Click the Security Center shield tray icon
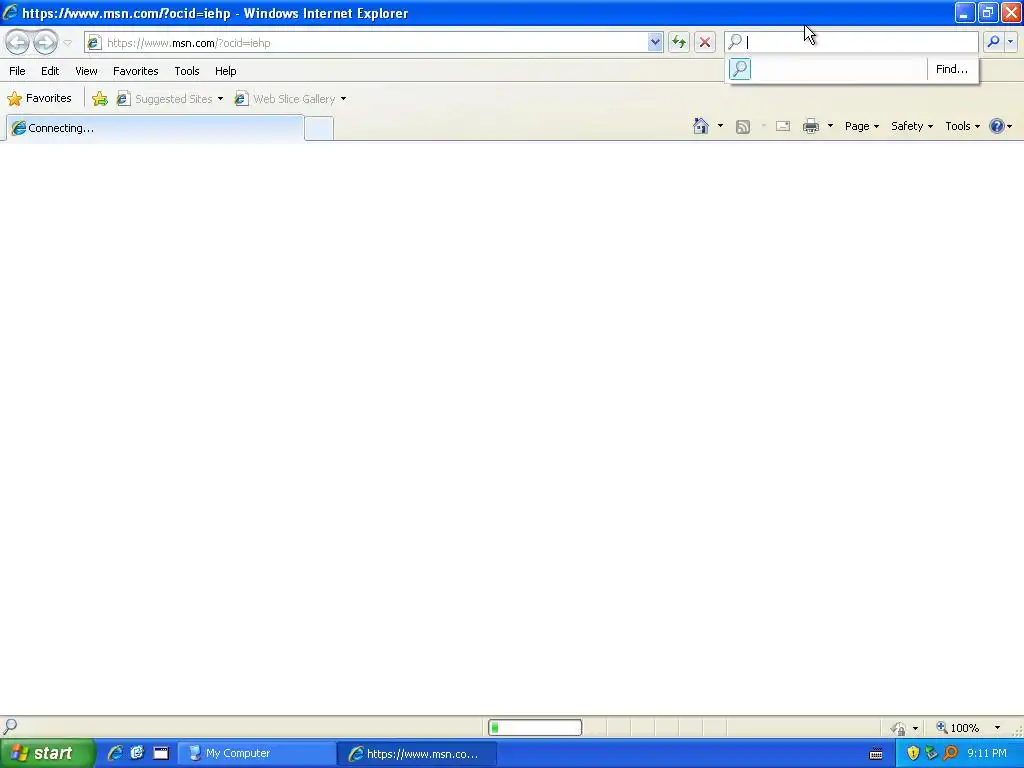Screen dimensions: 1024x768 [913, 753]
